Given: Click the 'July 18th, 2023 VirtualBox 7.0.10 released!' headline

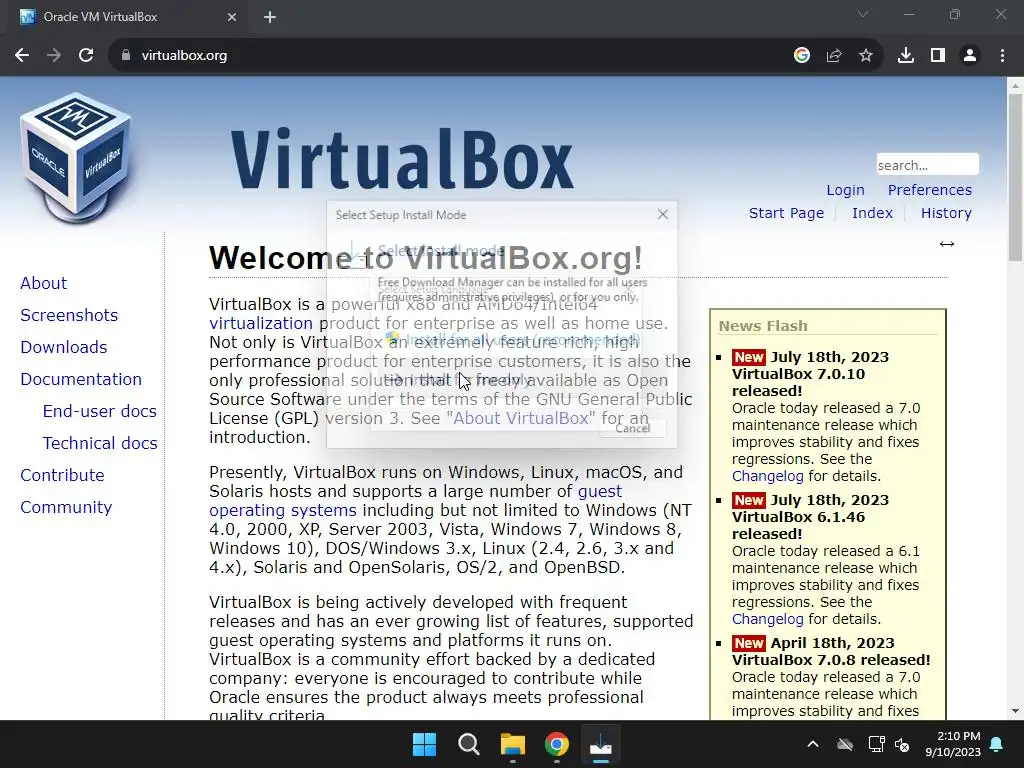Looking at the screenshot, I should (x=810, y=374).
